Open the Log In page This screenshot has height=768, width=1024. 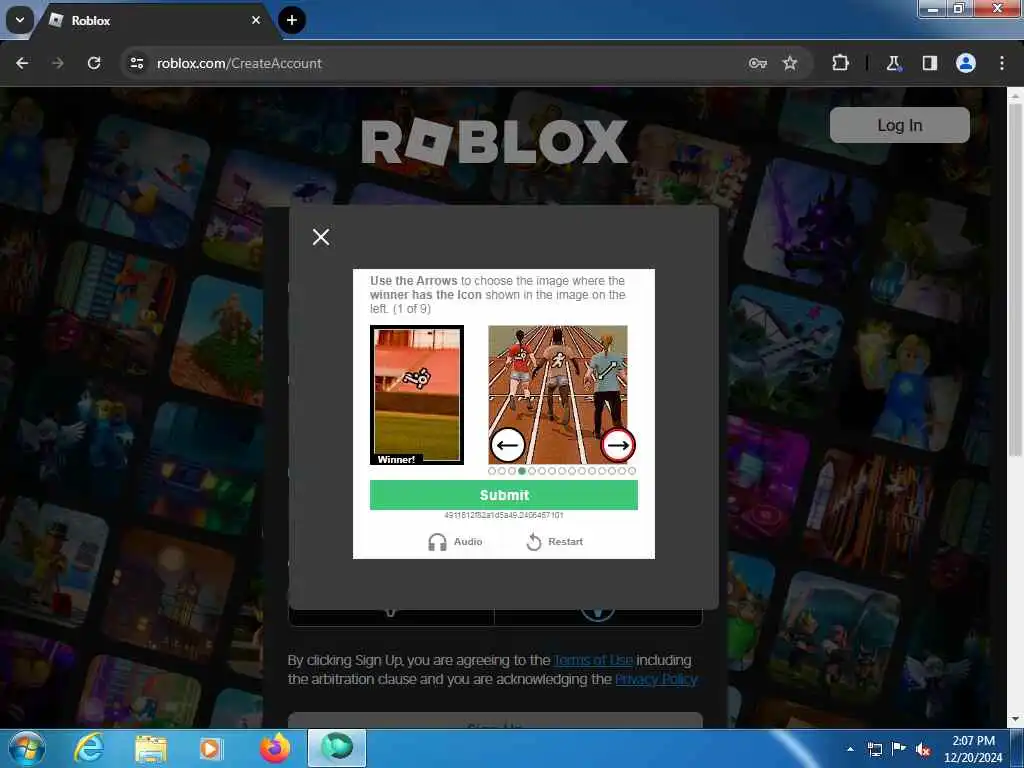point(899,125)
